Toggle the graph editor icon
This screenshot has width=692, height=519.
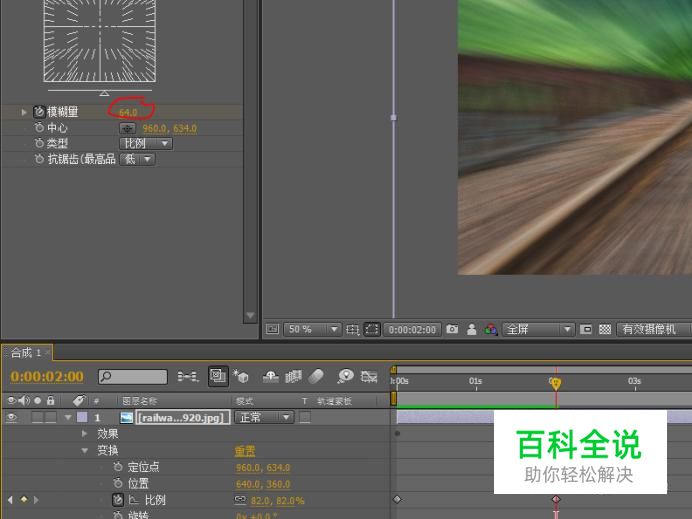tap(369, 376)
